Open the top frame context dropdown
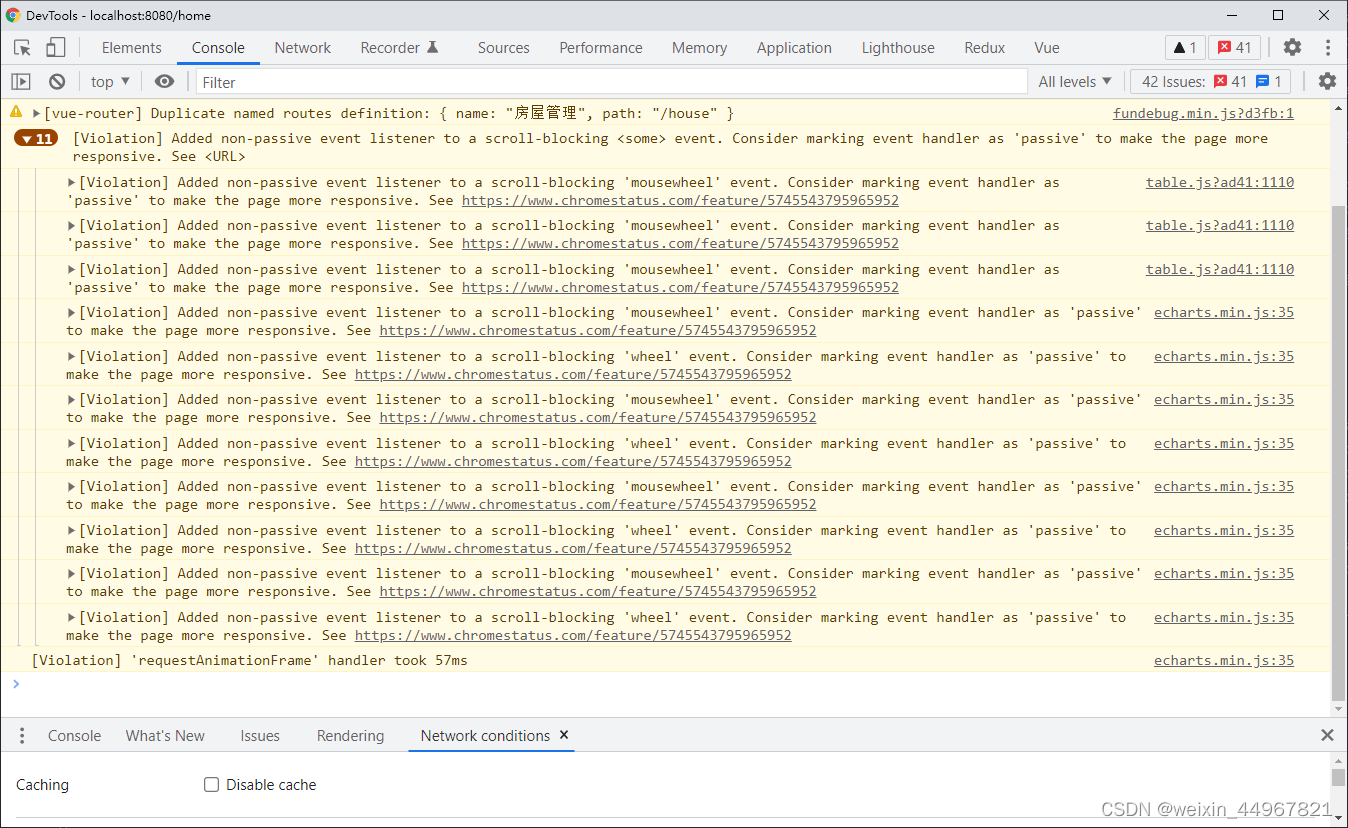Screen dimensions: 1348x828 (x=109, y=81)
